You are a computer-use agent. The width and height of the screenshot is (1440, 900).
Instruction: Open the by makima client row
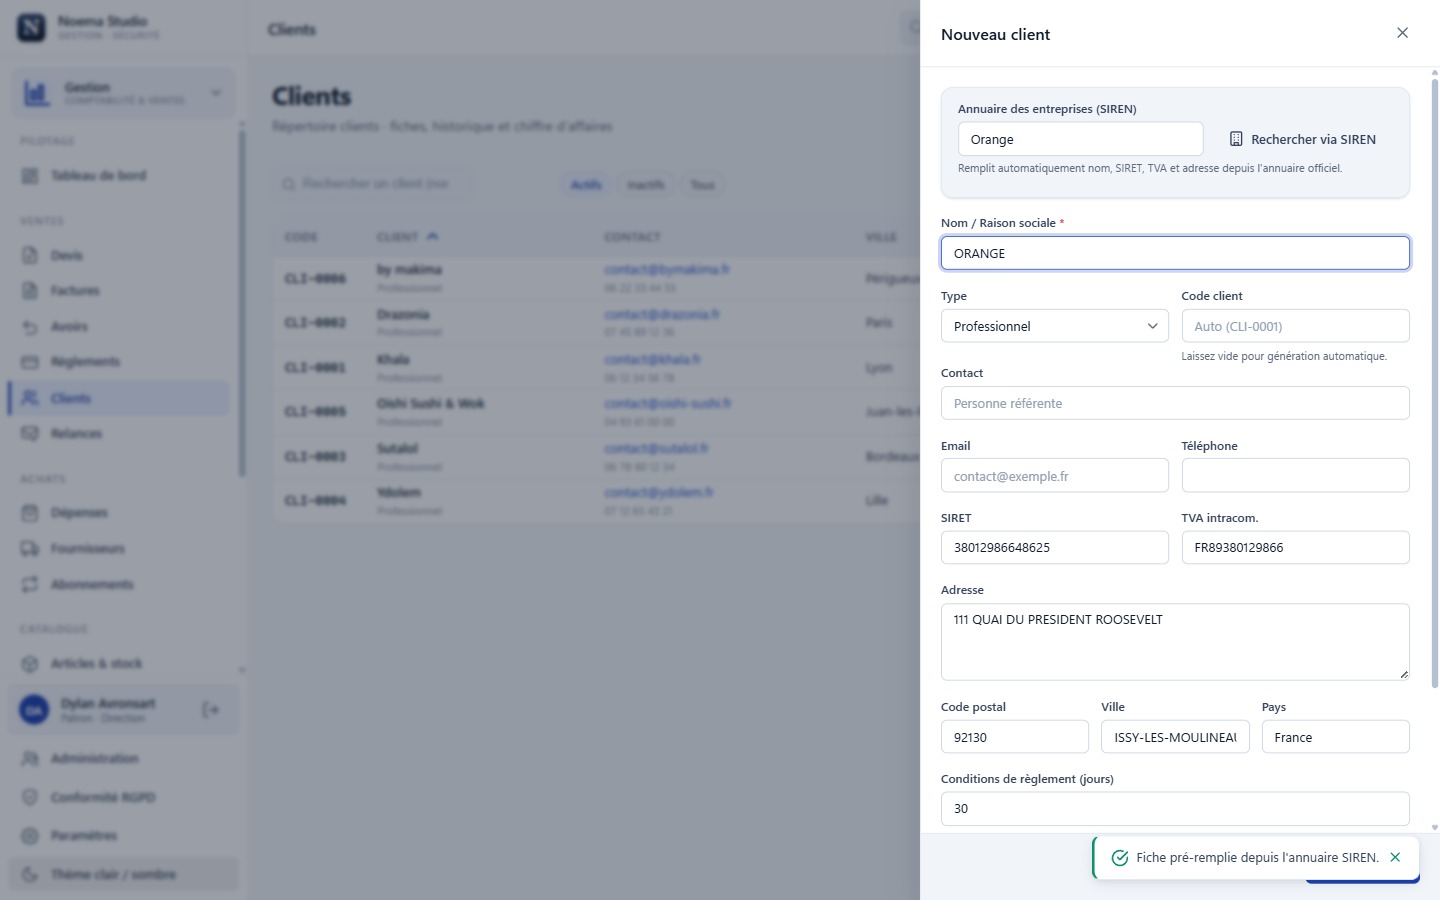[597, 278]
